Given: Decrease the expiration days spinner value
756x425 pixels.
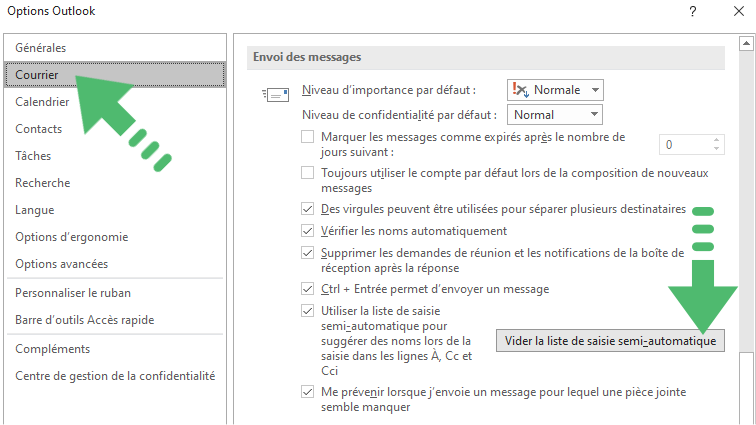Looking at the screenshot, I should [x=716, y=149].
